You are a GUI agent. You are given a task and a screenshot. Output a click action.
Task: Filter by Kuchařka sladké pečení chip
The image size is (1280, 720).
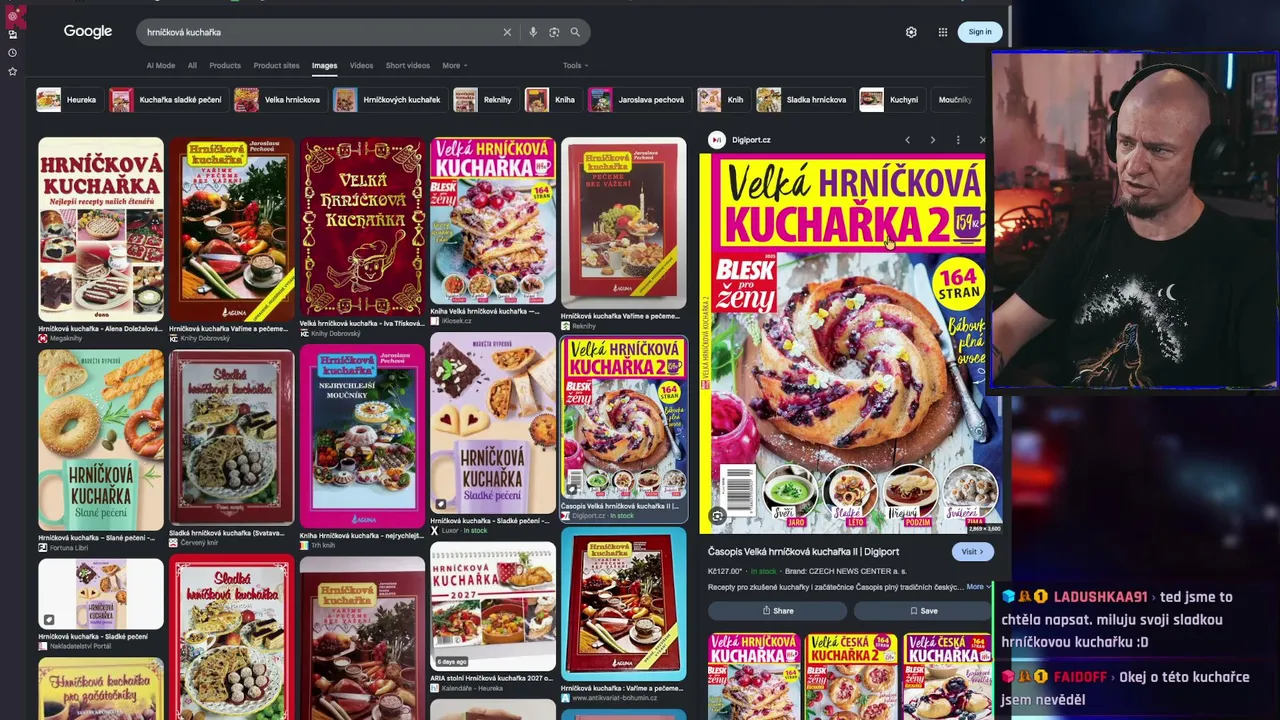pyautogui.click(x=166, y=100)
